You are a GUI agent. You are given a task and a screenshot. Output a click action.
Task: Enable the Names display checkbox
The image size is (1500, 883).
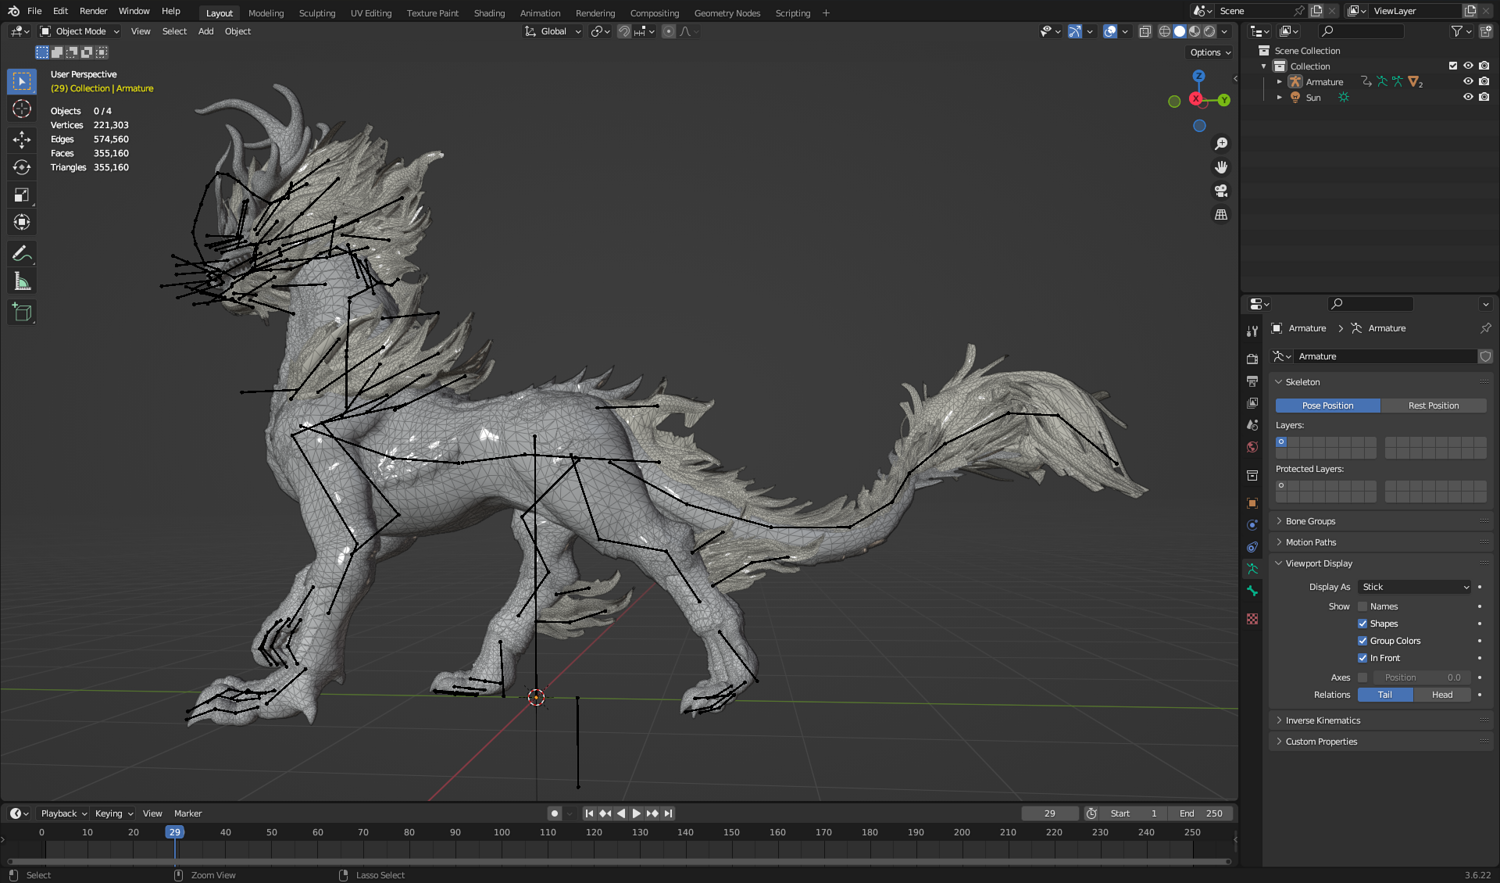pos(1362,606)
